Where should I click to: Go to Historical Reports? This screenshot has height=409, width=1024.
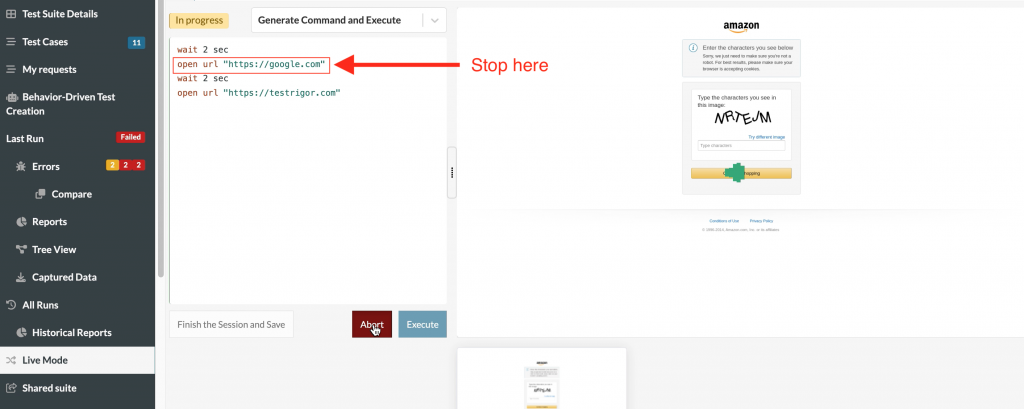71,332
